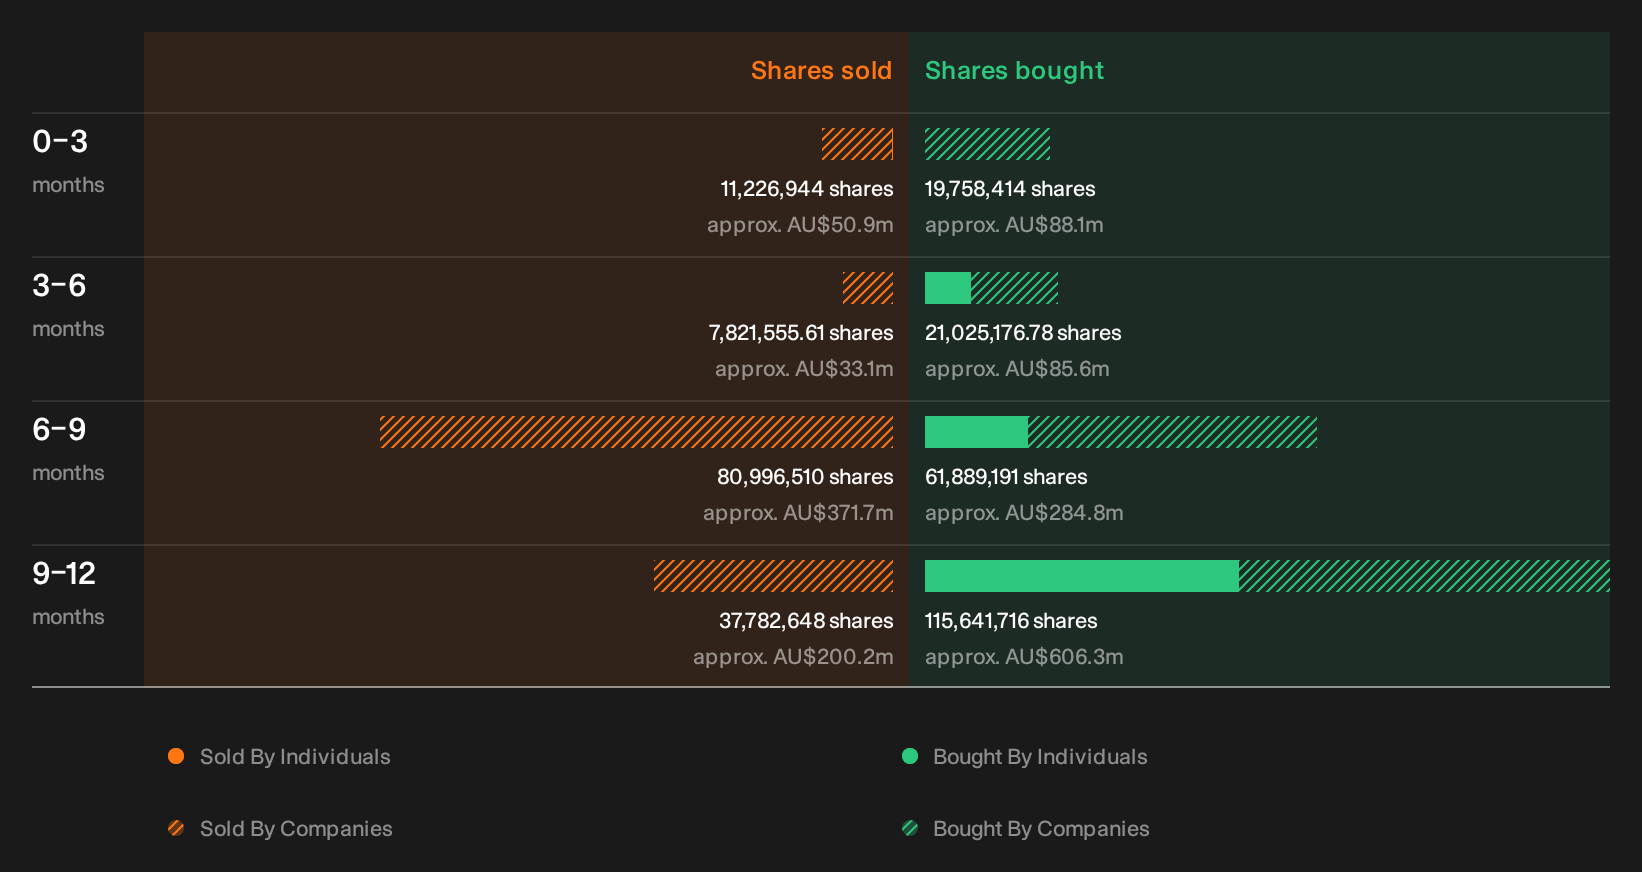Click '61,889,191 shares' bought value
The height and width of the screenshot is (872, 1642).
tap(1006, 477)
